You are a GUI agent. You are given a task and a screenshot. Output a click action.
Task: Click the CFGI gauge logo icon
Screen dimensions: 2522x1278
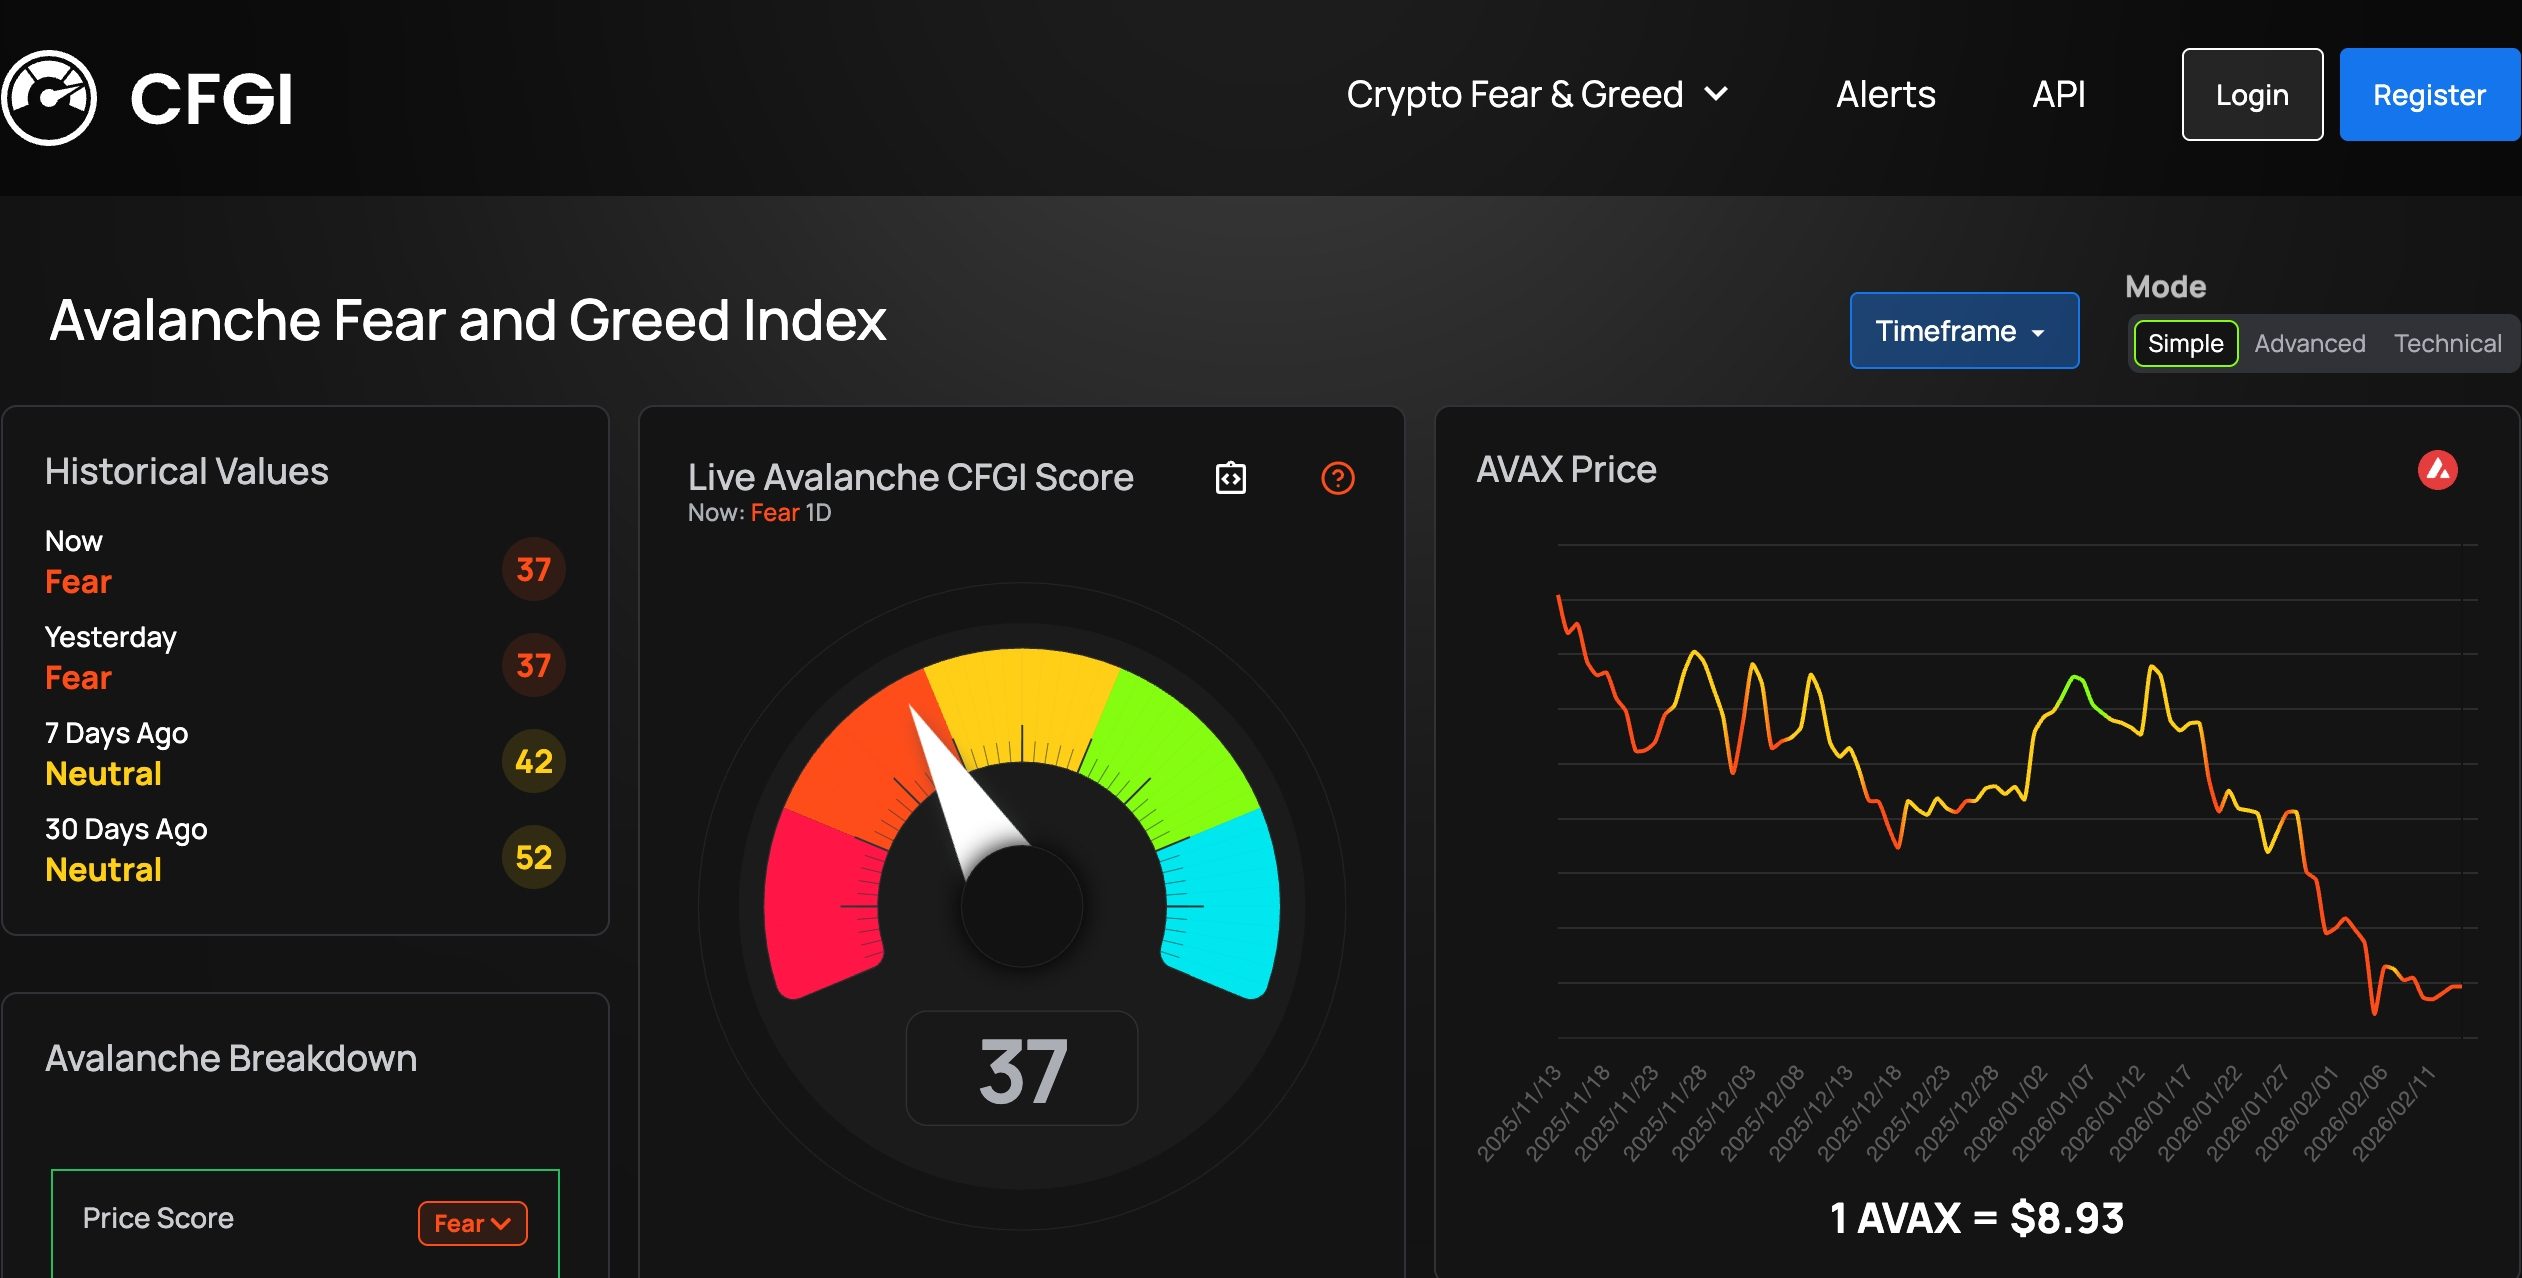tap(49, 97)
